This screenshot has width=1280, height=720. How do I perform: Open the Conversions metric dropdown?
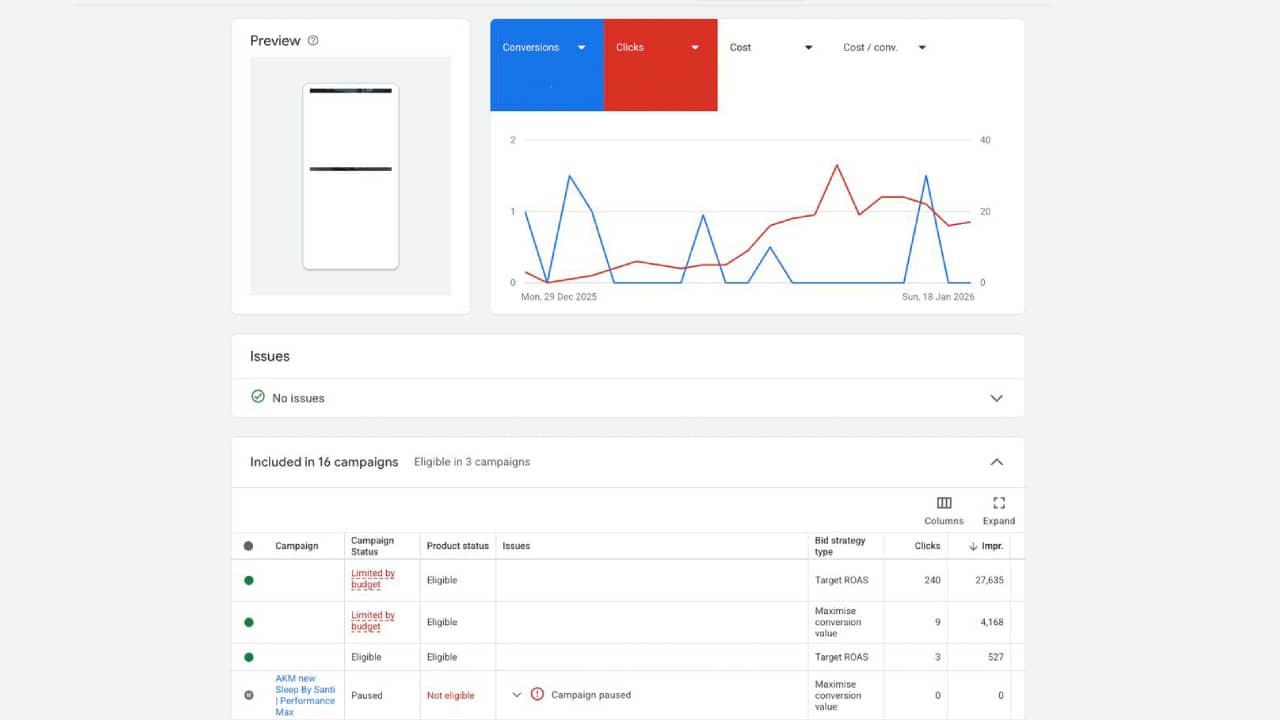click(x=581, y=48)
